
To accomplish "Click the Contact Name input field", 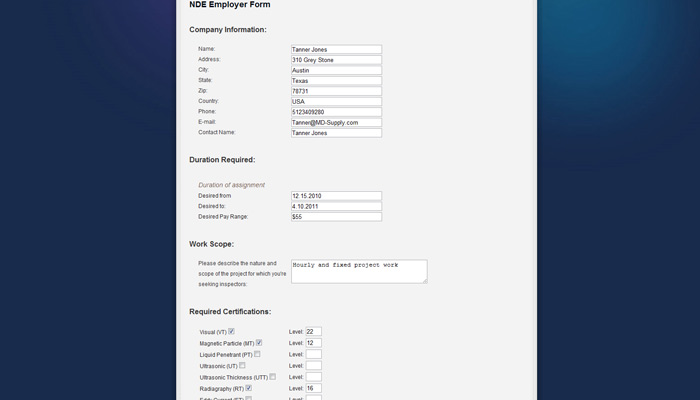I will [336, 133].
